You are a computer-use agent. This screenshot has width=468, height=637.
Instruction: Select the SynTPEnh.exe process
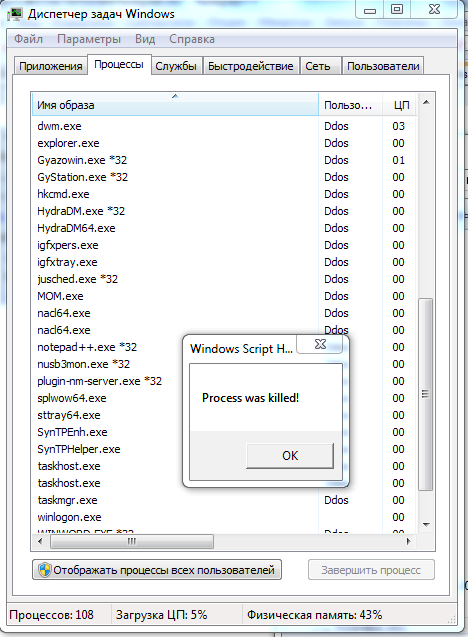72,433
